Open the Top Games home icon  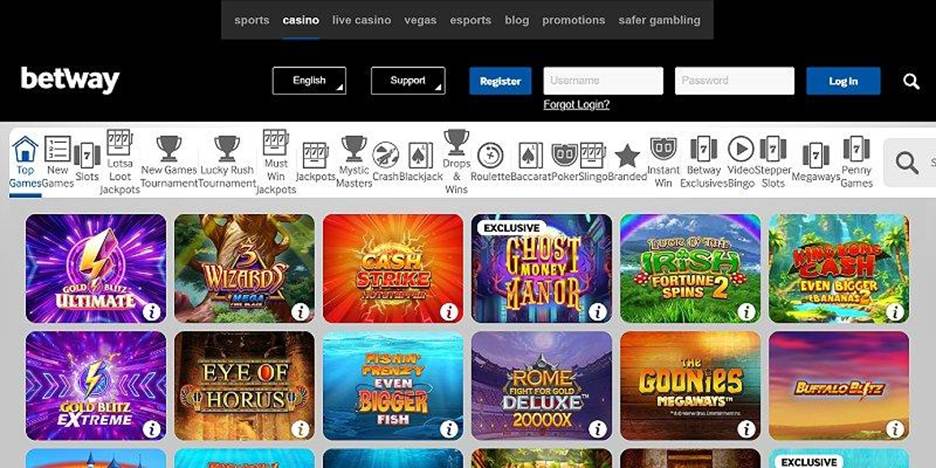pyautogui.click(x=25, y=149)
